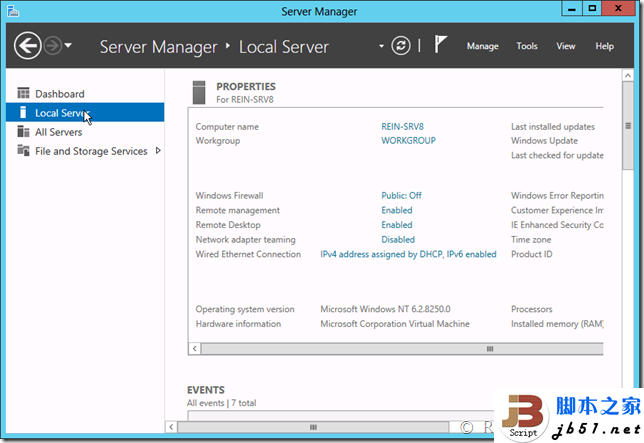Open the Tools menu

(x=527, y=46)
